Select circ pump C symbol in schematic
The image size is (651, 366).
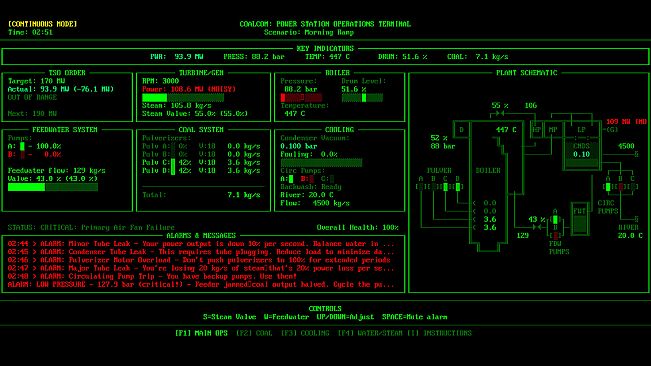pos(632,187)
